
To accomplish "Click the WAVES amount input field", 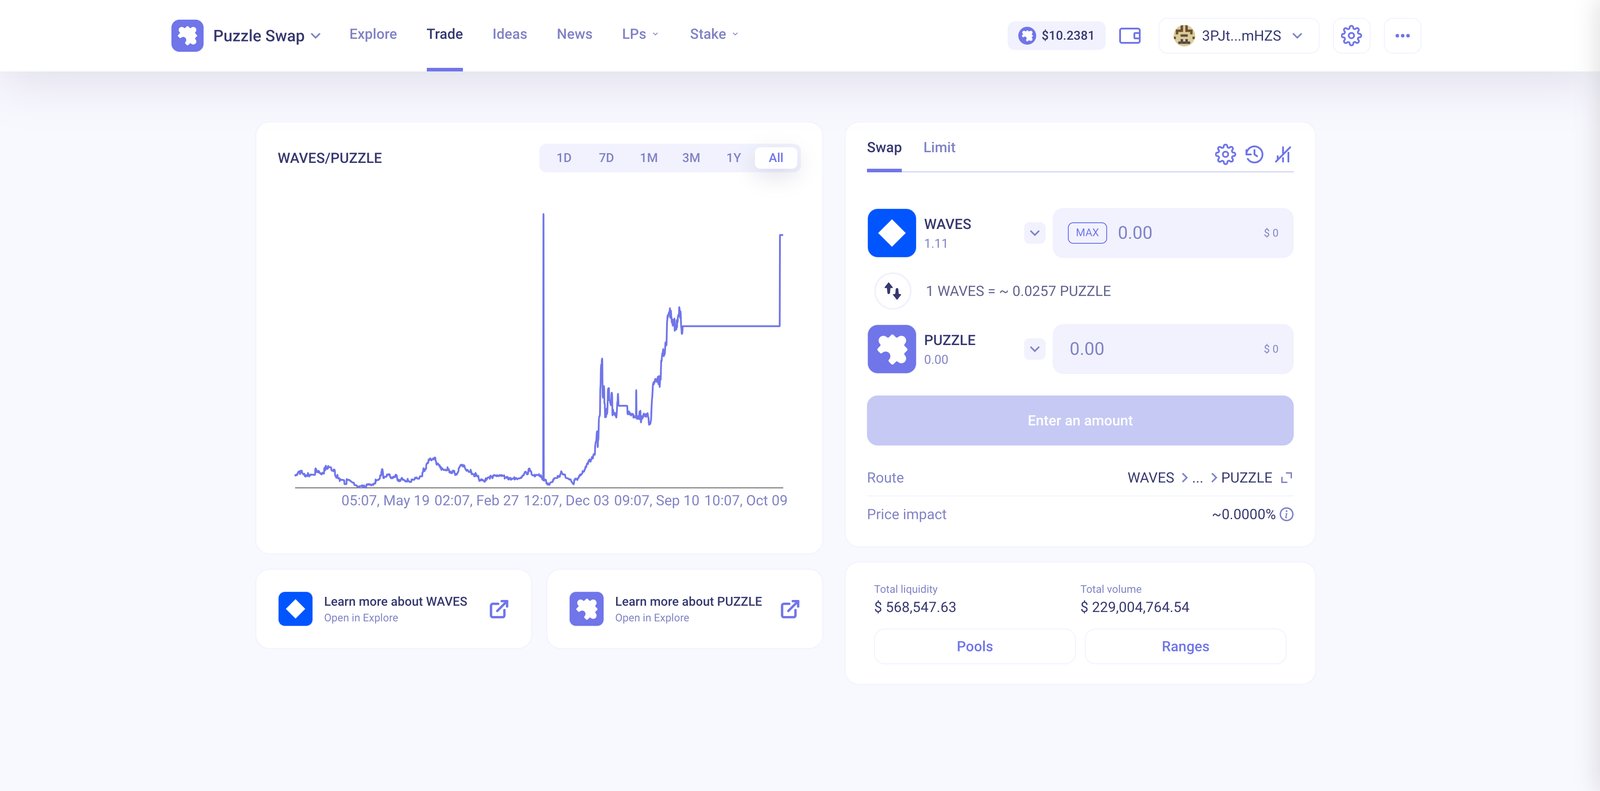I will point(1173,233).
